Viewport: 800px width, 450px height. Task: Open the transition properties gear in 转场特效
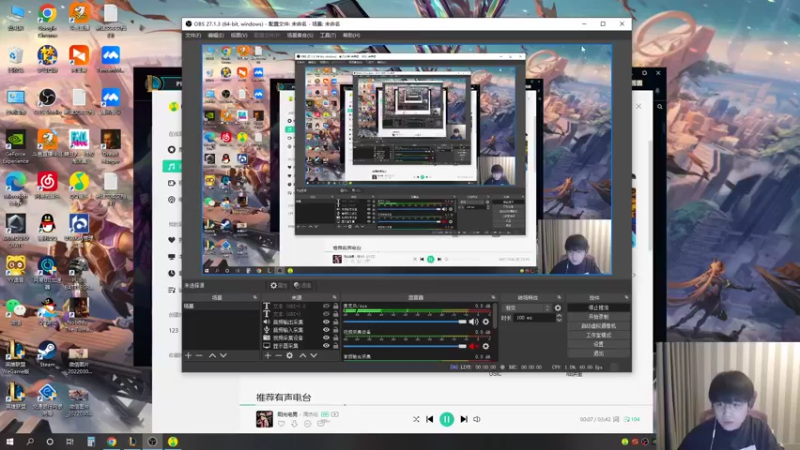point(558,308)
